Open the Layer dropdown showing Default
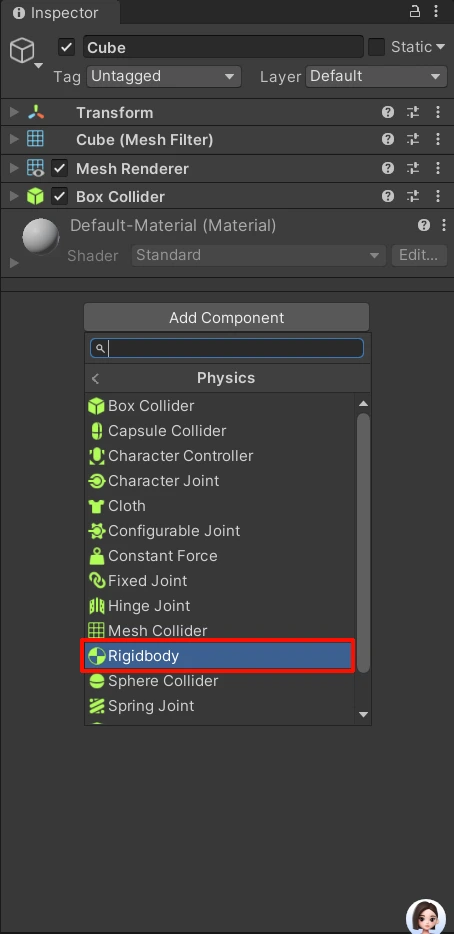 tap(377, 76)
